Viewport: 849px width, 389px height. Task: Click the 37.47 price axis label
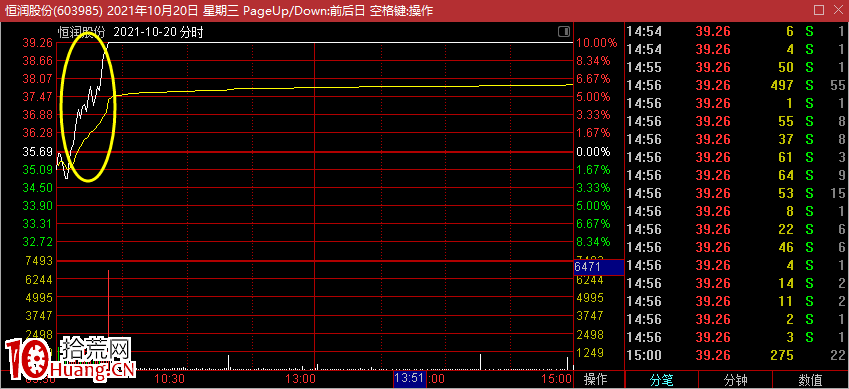pos(37,97)
